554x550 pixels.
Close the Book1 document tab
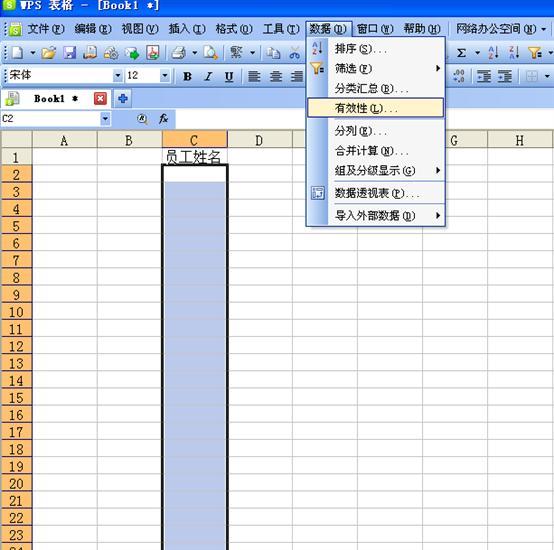click(100, 99)
